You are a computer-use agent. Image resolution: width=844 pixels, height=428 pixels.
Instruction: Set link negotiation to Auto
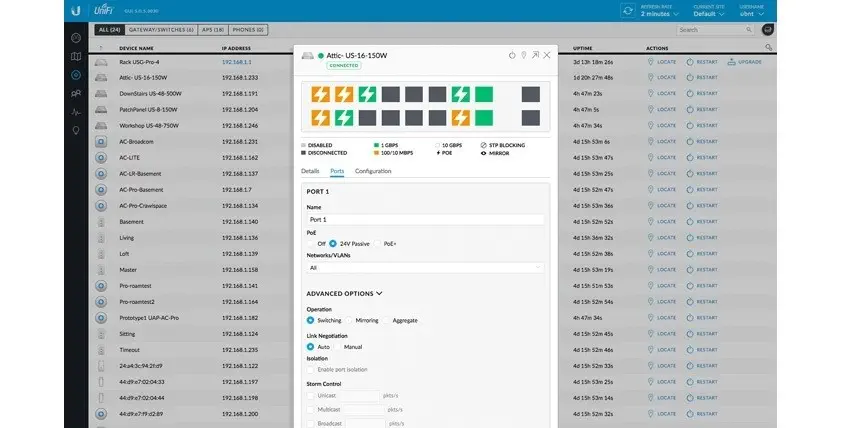click(311, 347)
